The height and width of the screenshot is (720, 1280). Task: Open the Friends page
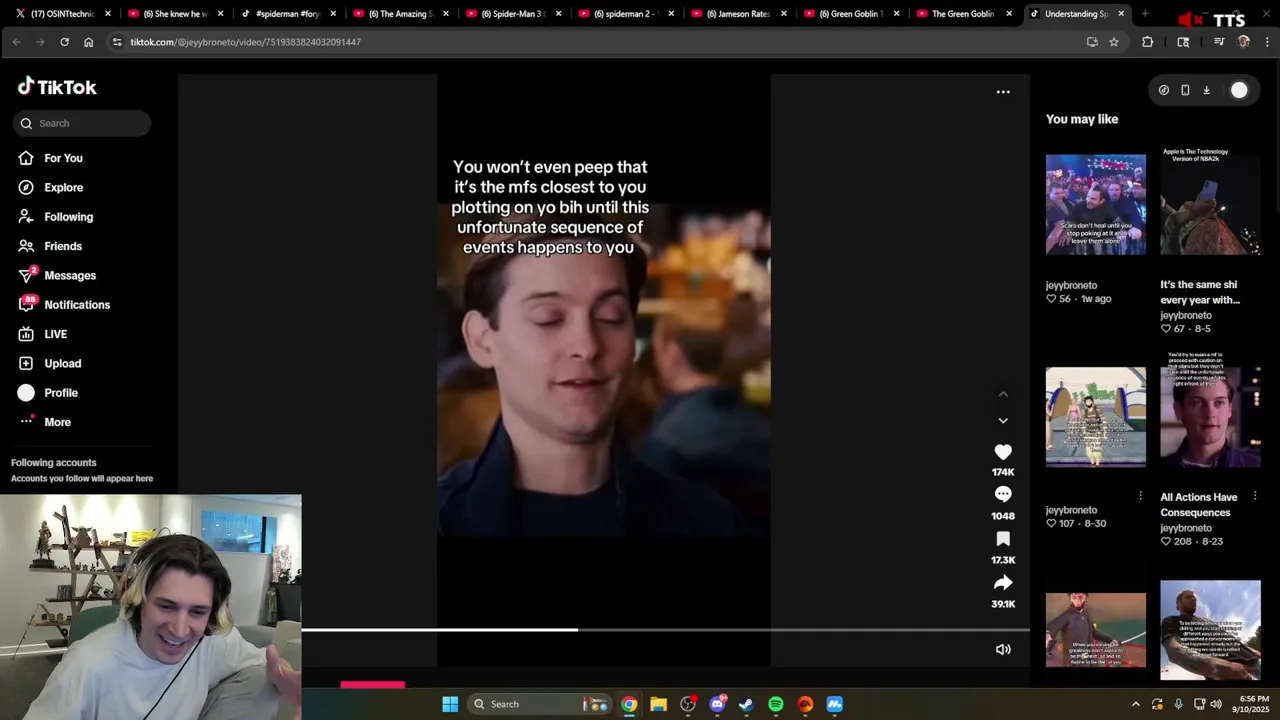[63, 246]
